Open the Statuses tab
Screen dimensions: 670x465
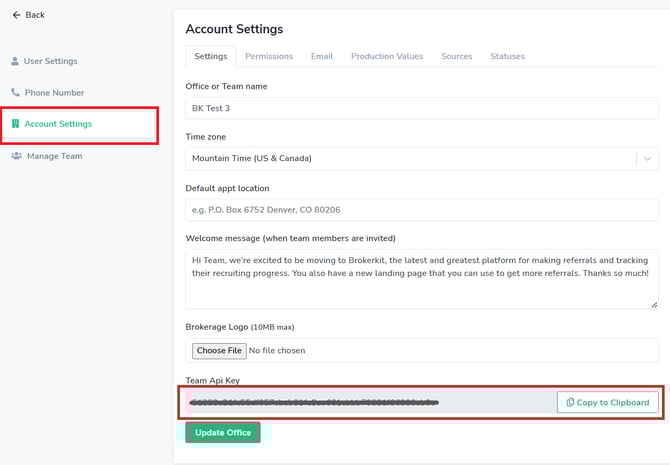click(507, 56)
